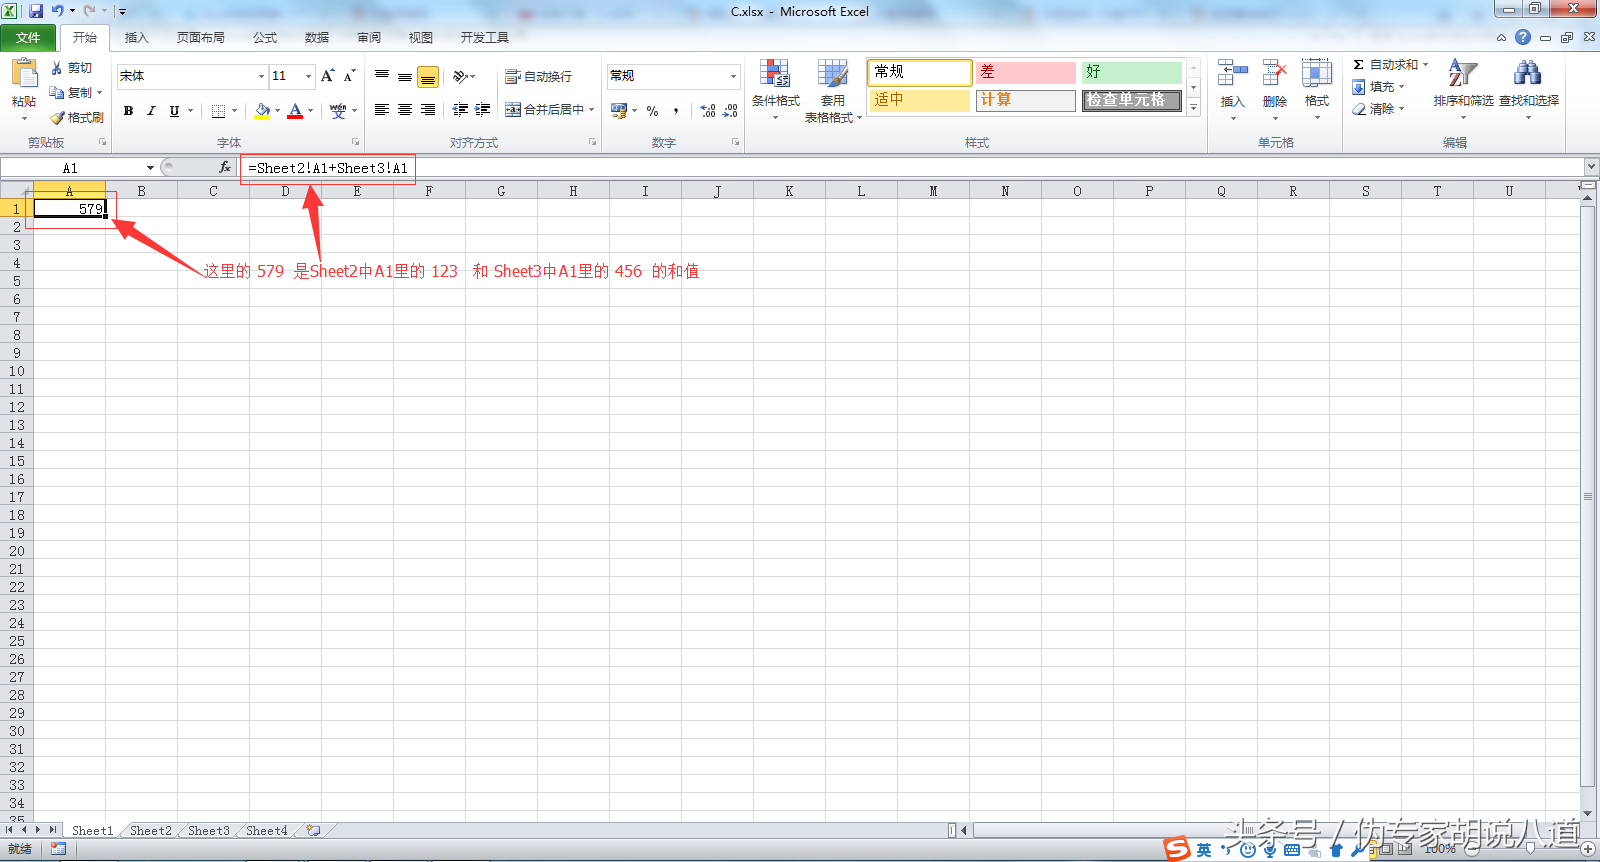Save workbook from quick access toolbar
1600x862 pixels.
(x=36, y=11)
